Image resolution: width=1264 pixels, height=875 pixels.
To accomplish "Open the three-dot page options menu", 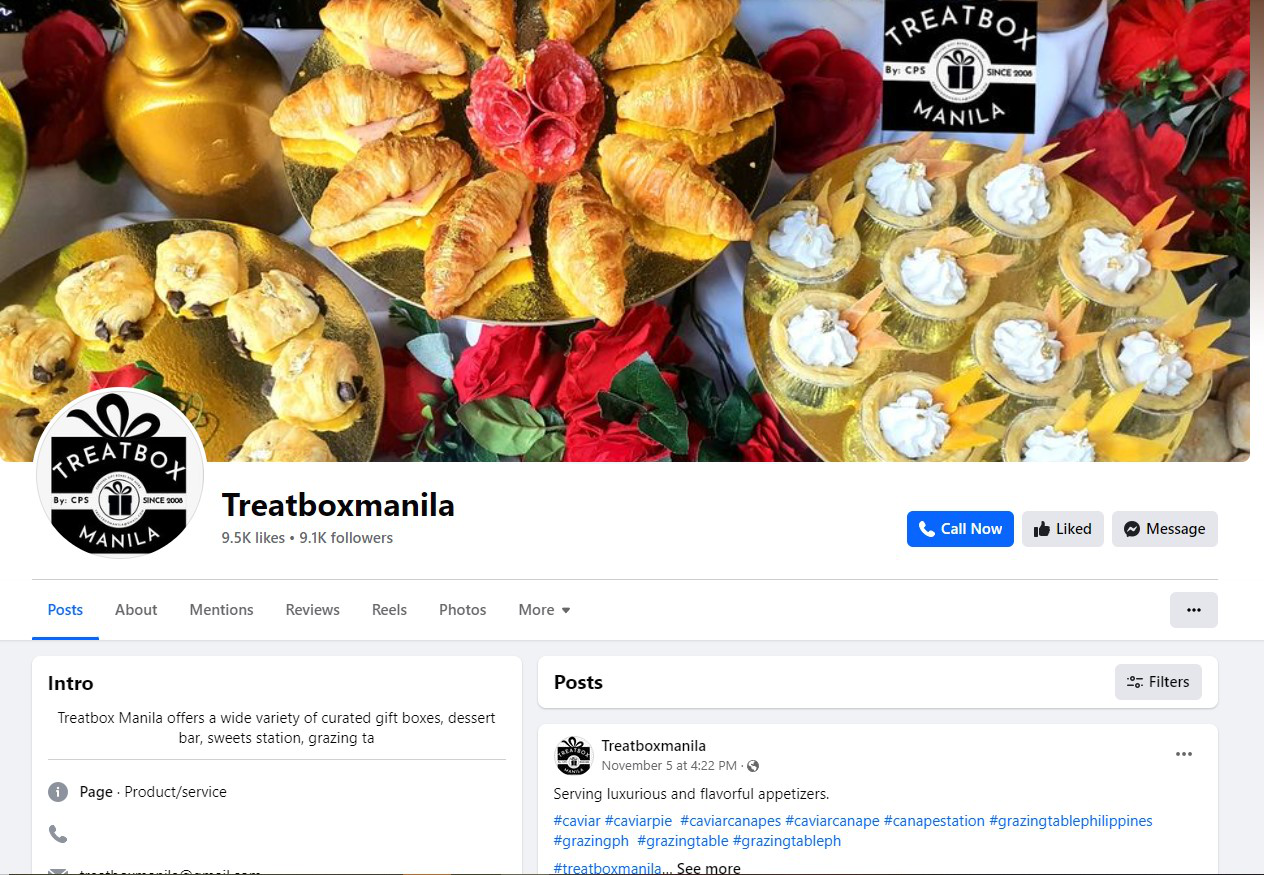I will click(1193, 610).
